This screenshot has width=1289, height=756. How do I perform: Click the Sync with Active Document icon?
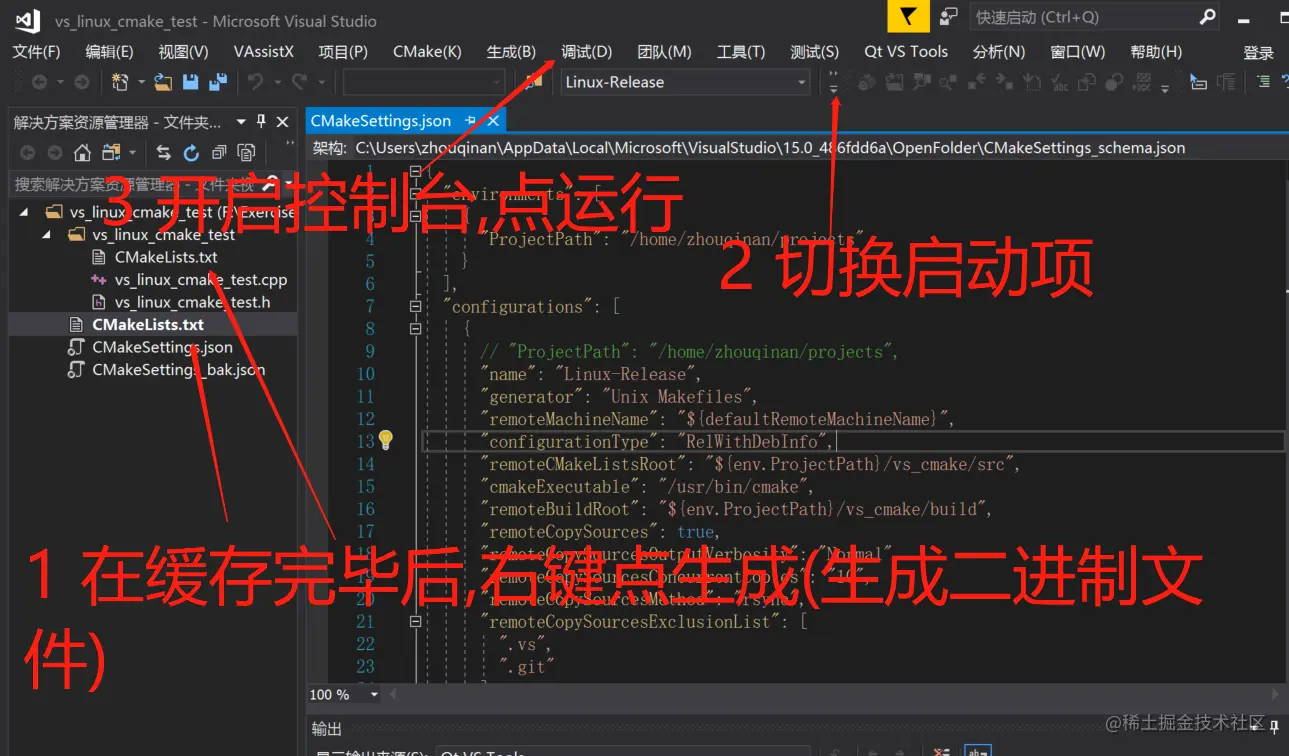coord(164,153)
